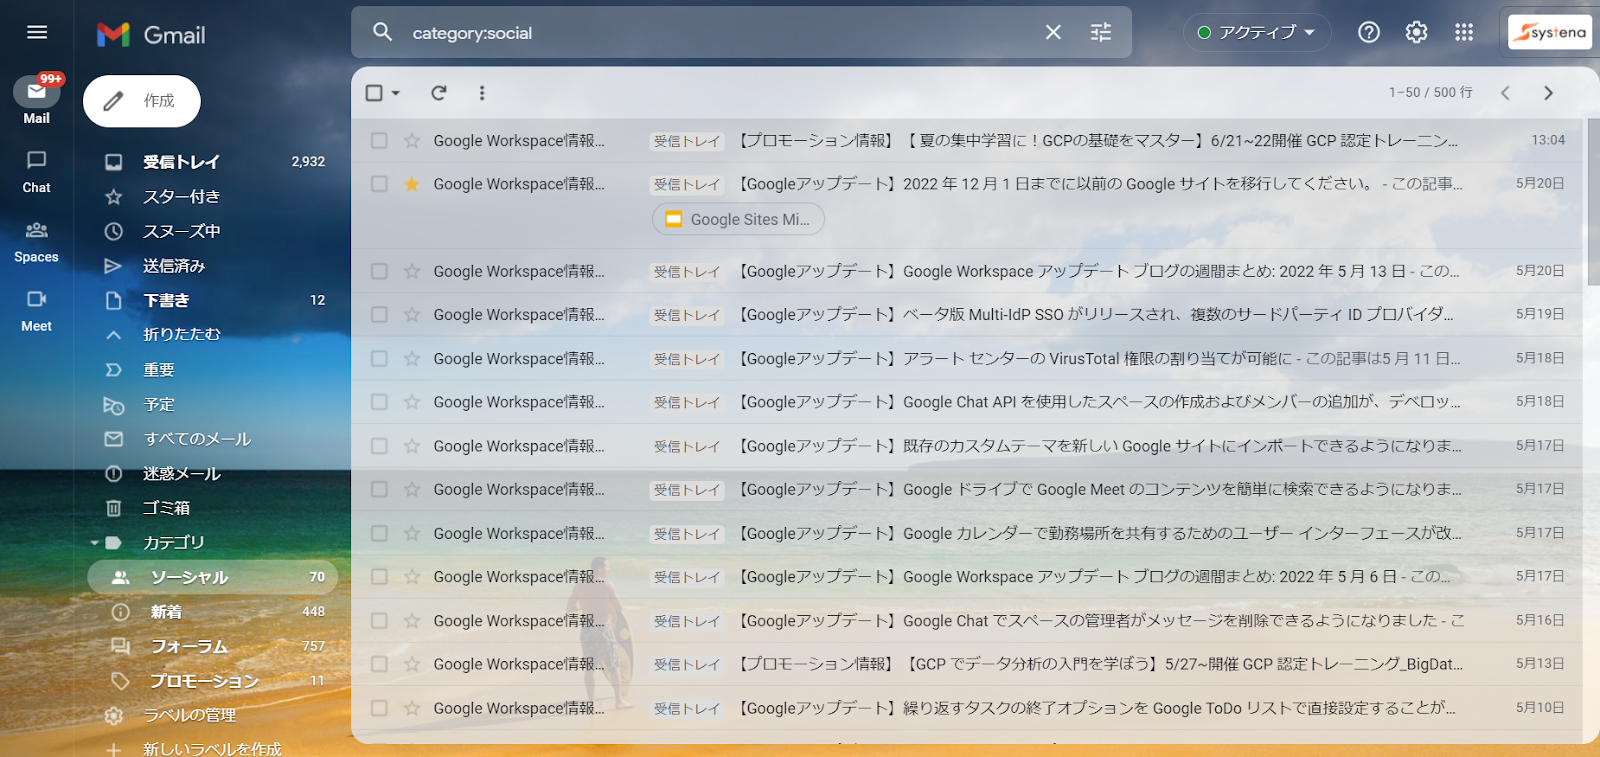Open the Google Sites Mi... attachment chip
This screenshot has width=1600, height=757.
coord(738,220)
